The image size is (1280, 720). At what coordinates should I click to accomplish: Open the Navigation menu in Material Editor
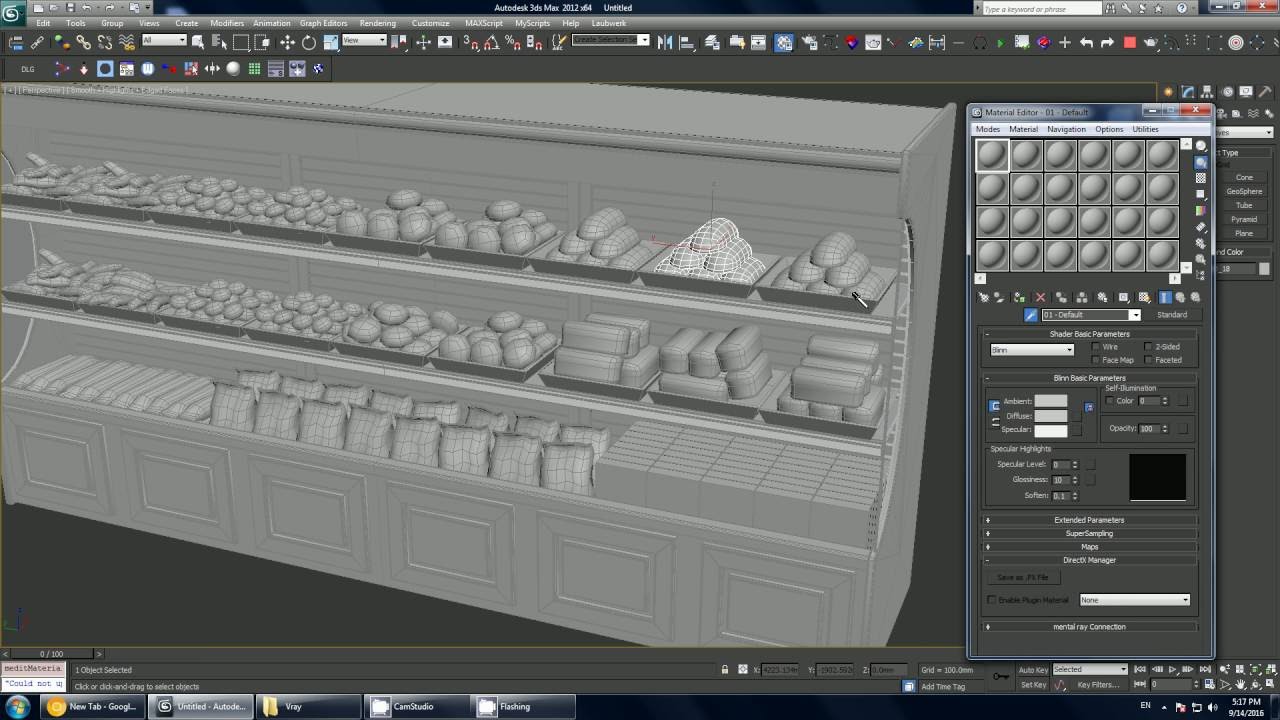(x=1066, y=129)
